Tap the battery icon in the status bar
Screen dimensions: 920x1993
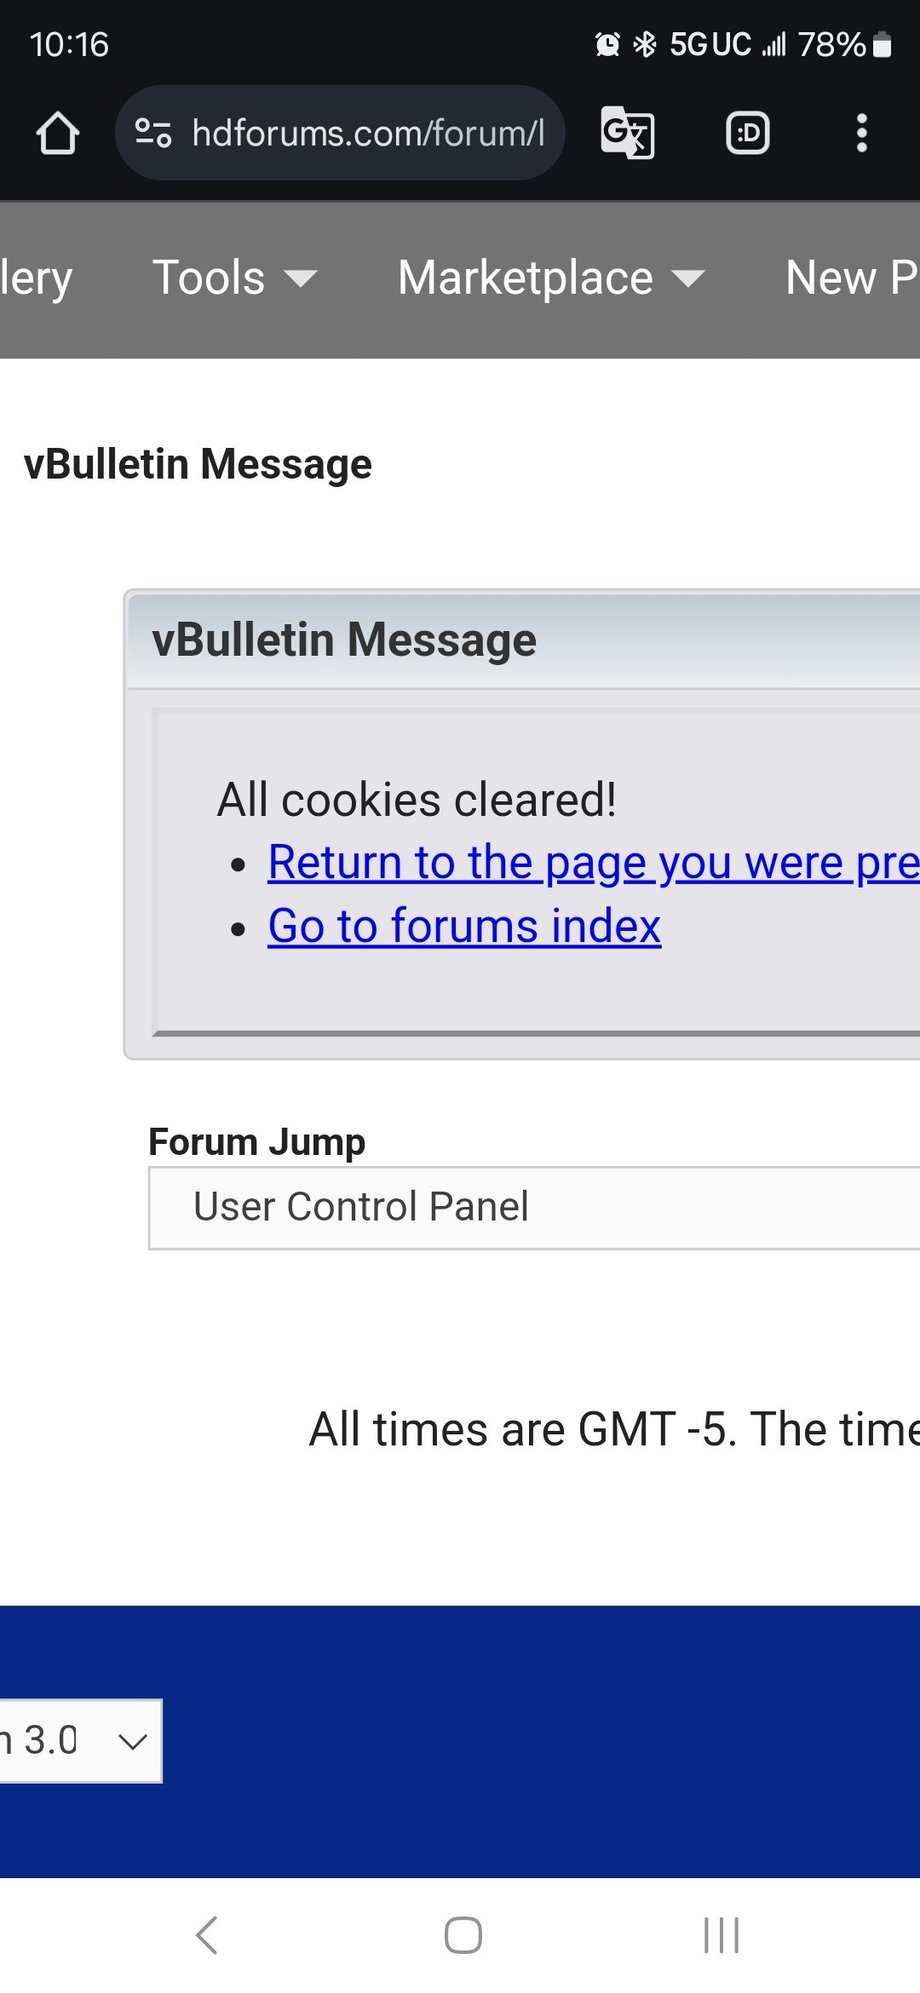pyautogui.click(x=882, y=45)
